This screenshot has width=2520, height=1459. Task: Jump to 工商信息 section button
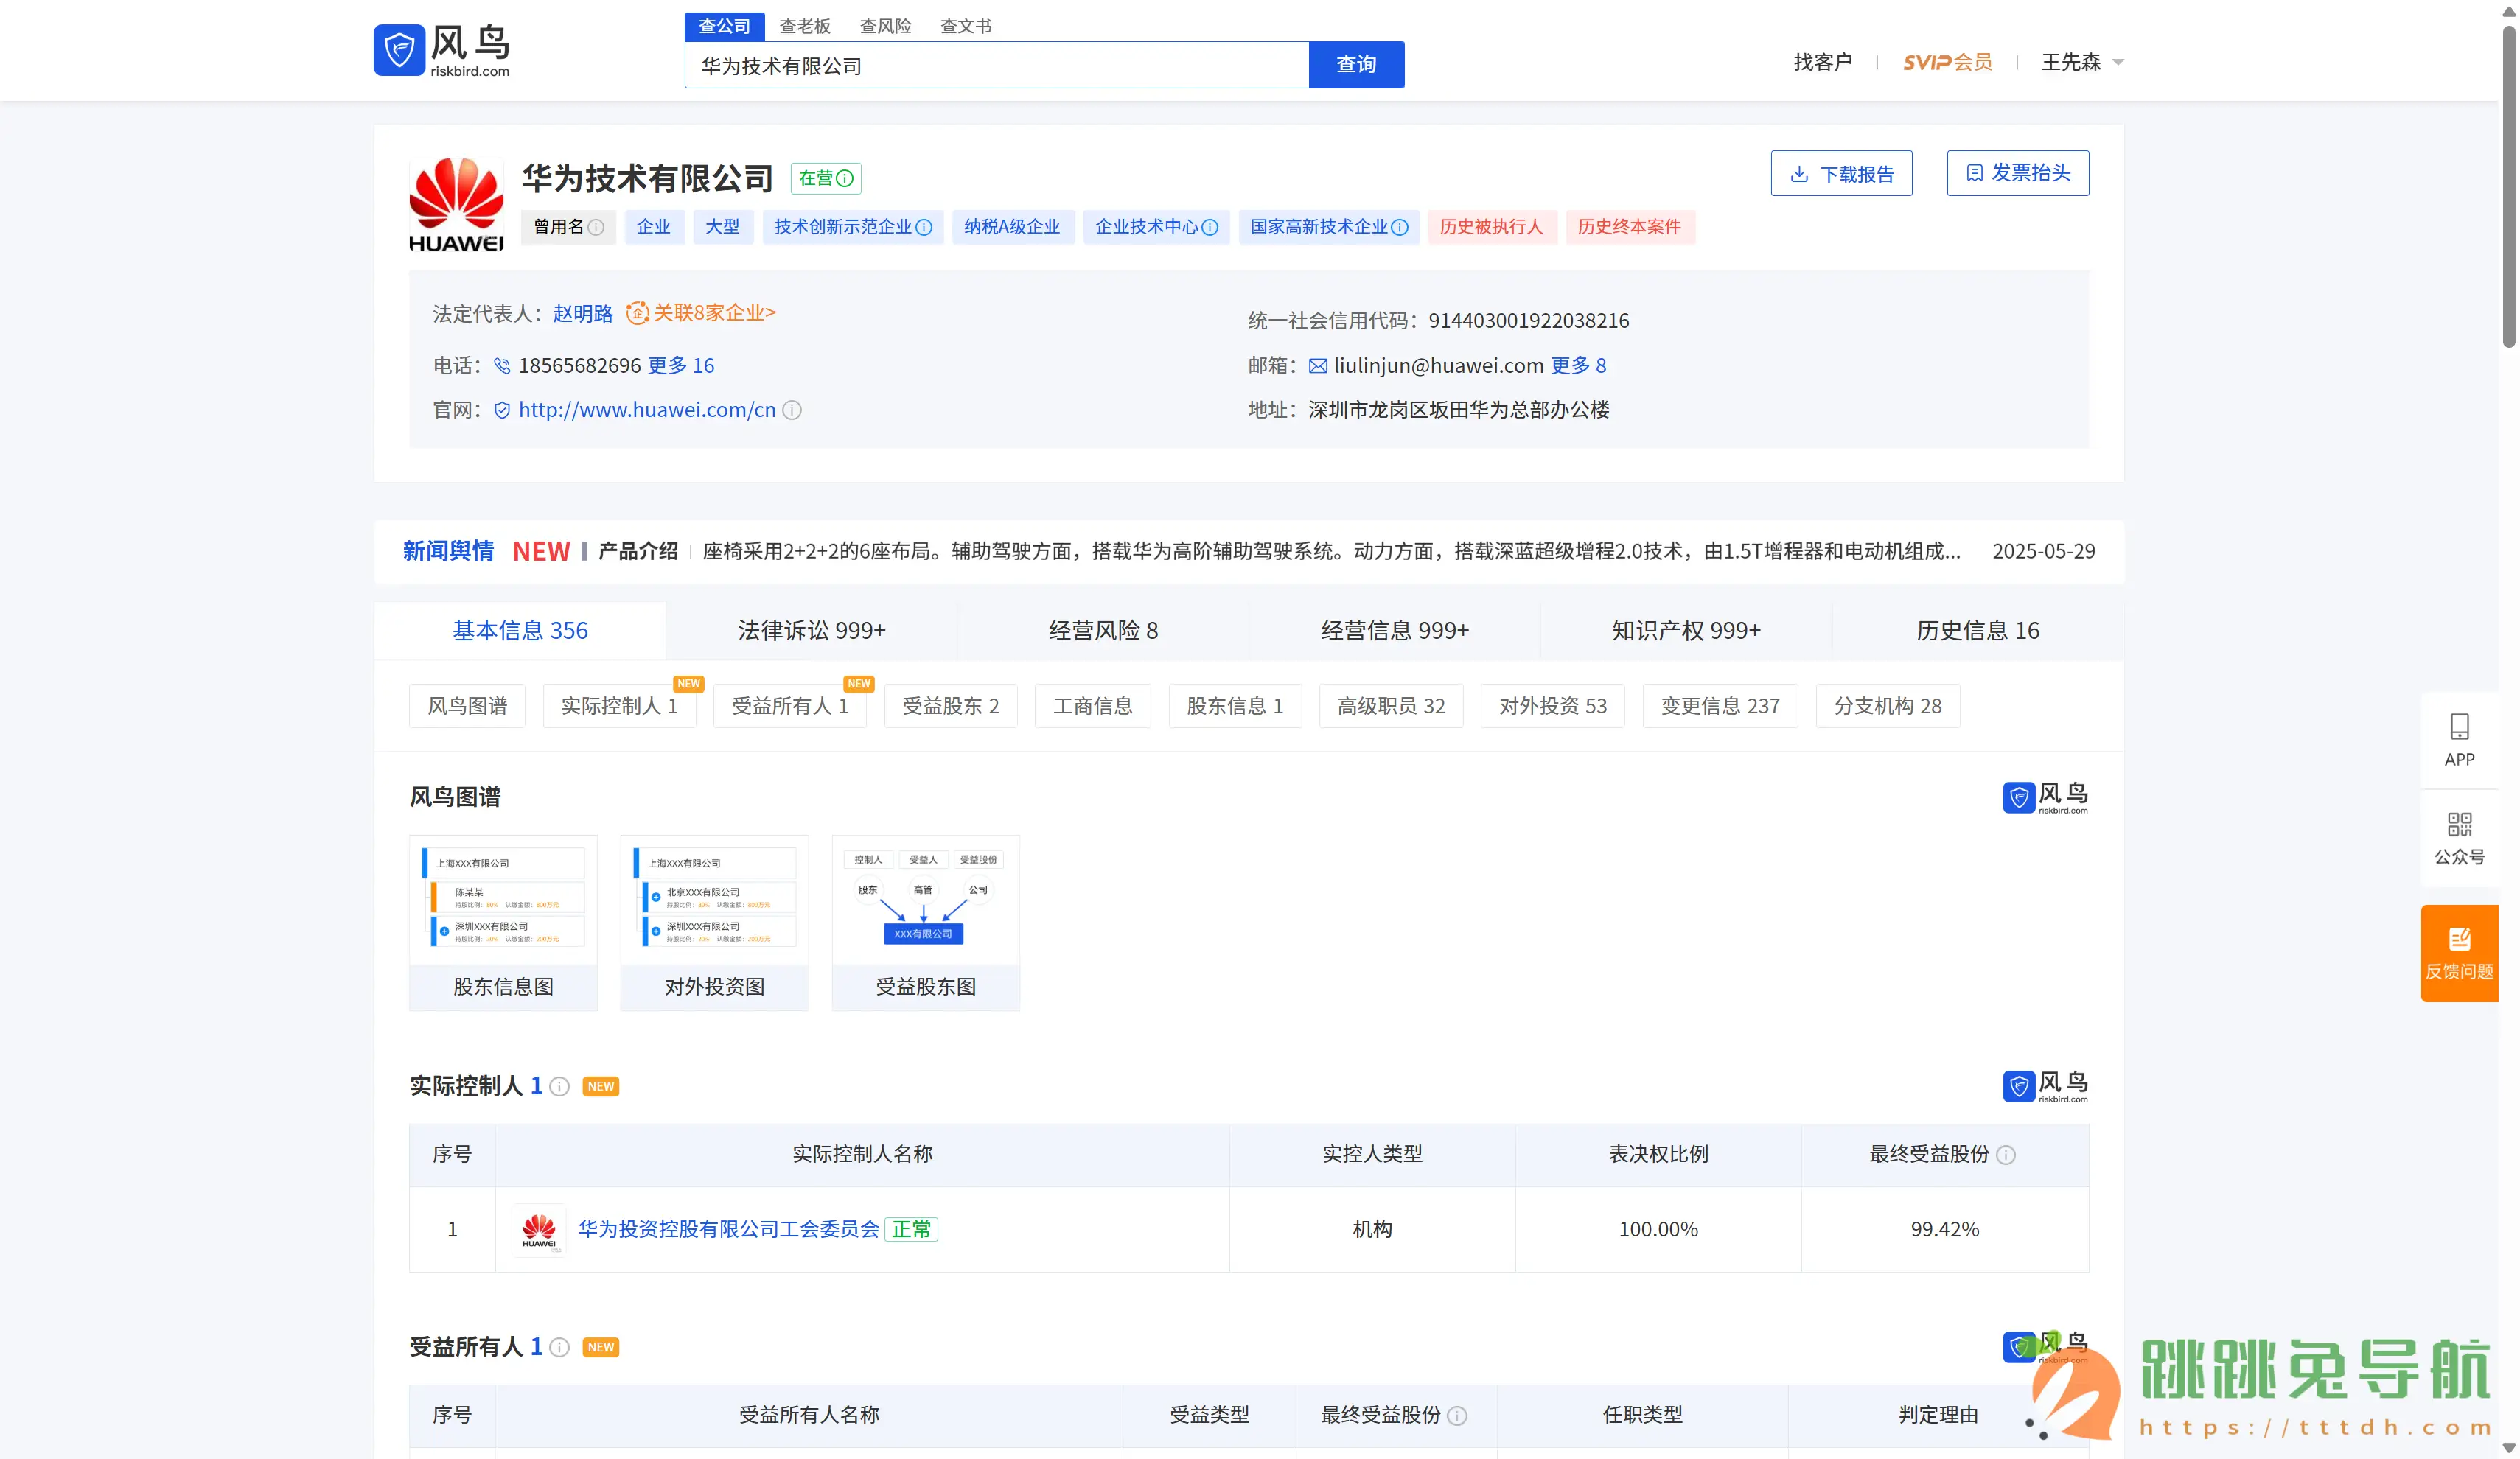tap(1093, 707)
